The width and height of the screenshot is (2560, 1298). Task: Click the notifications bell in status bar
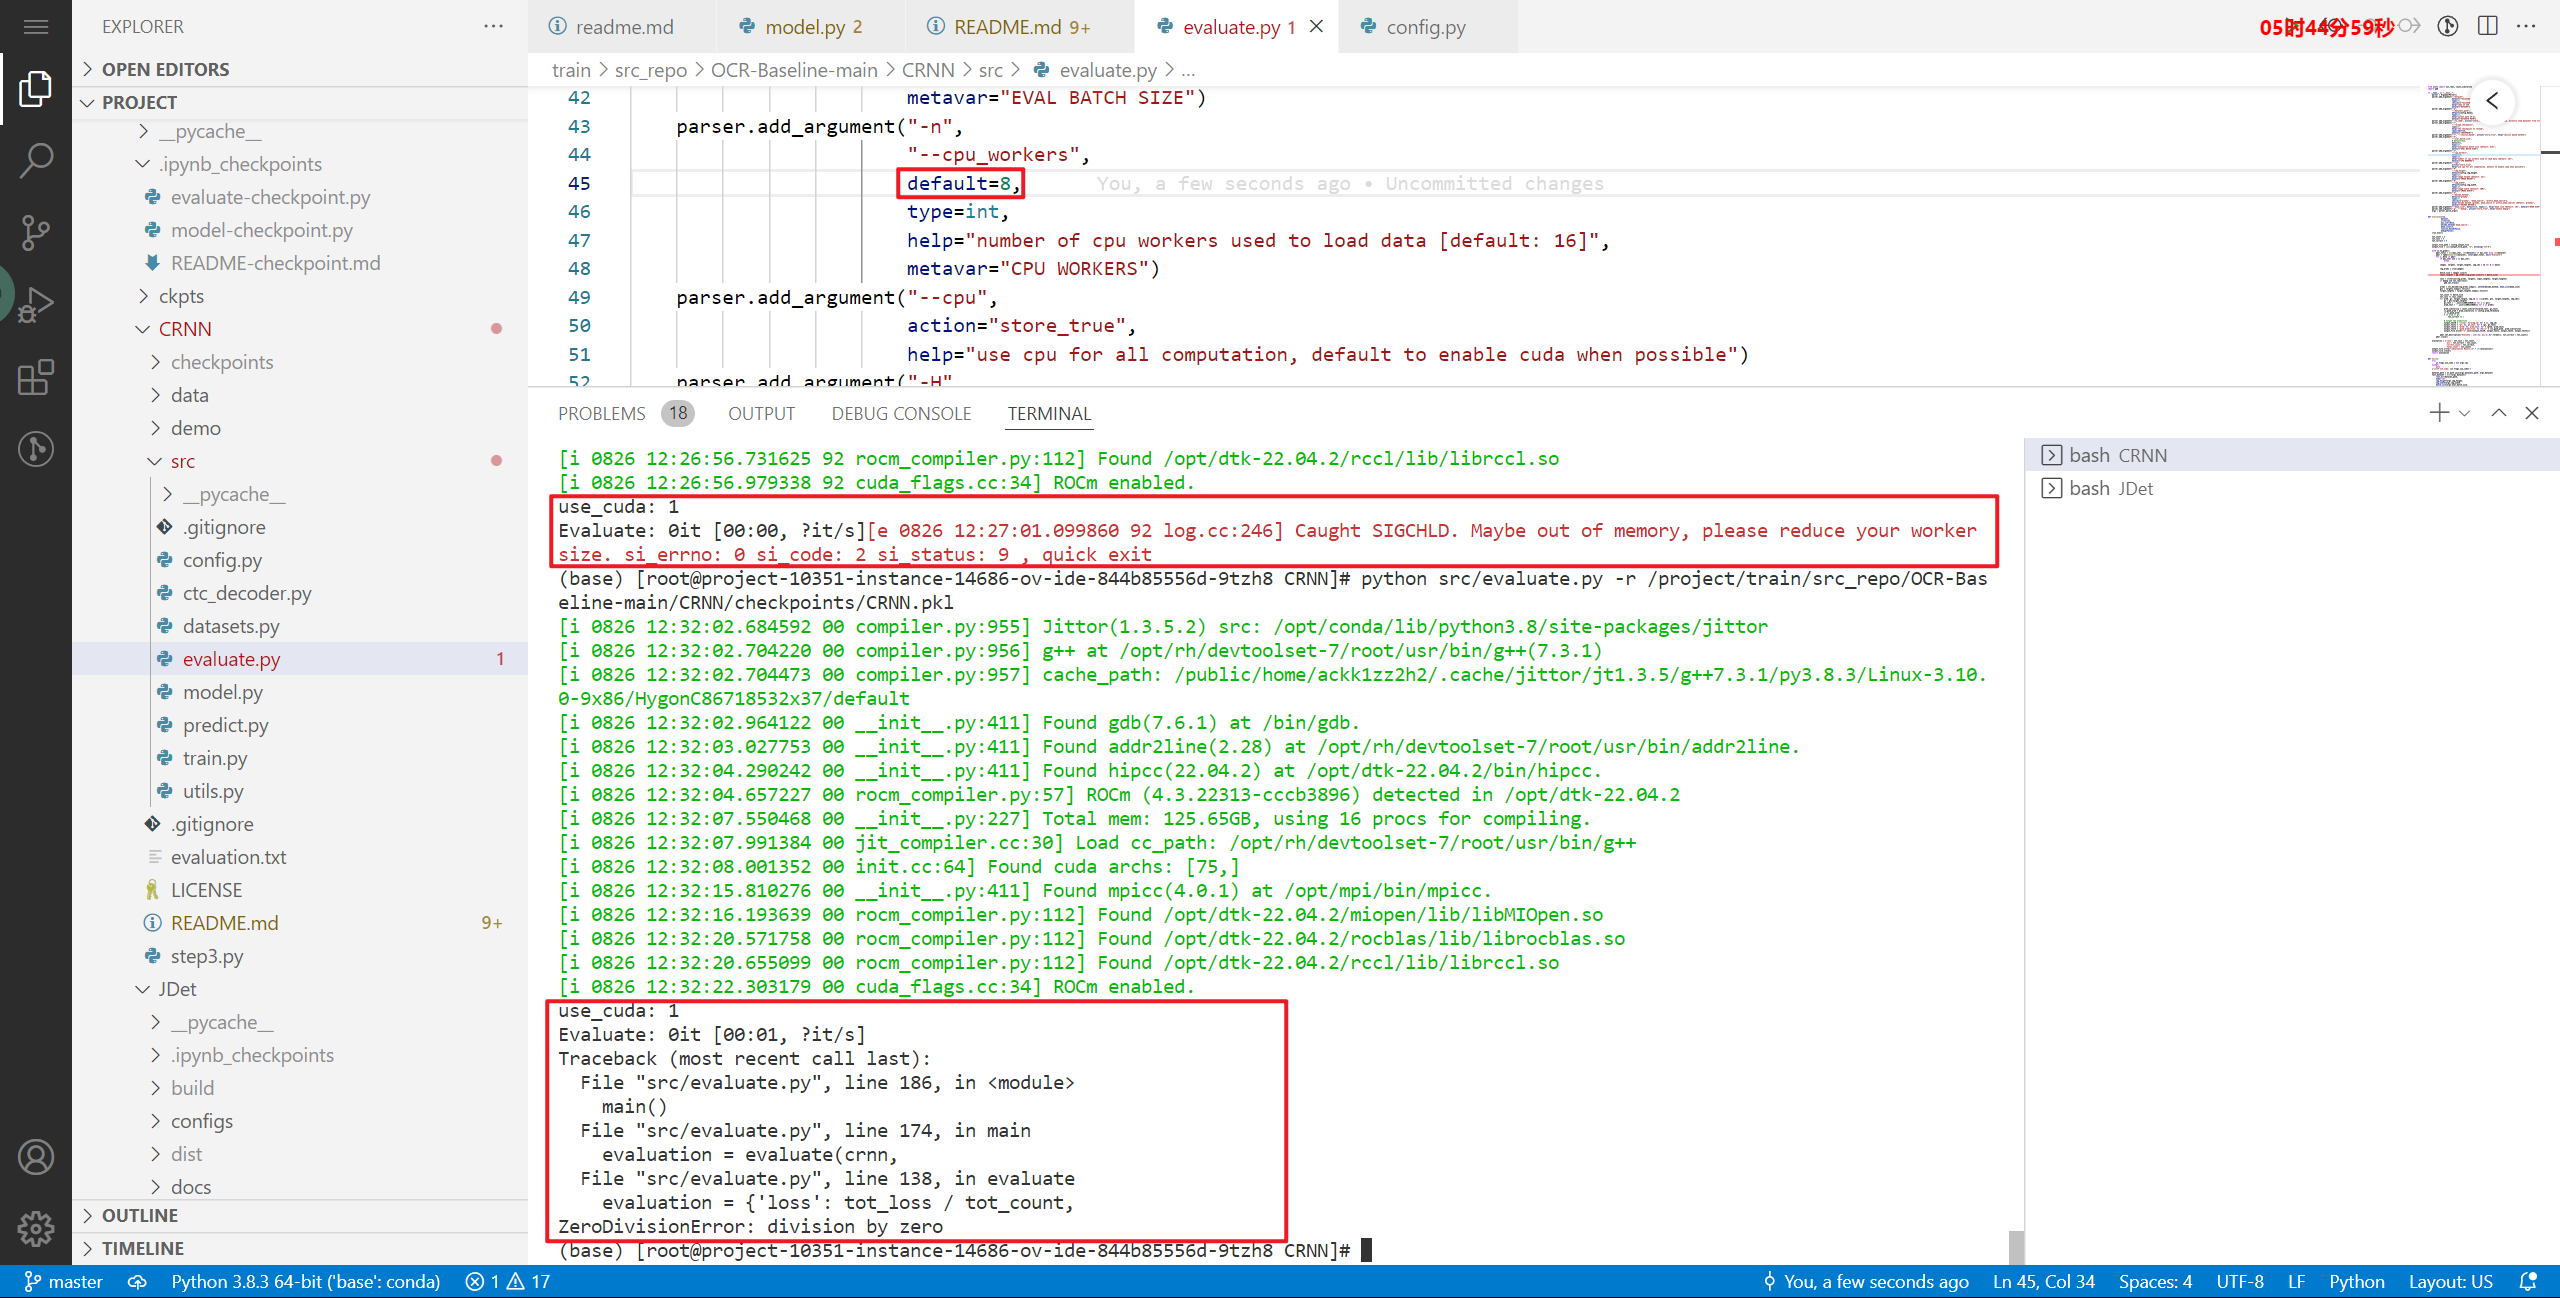click(x=2529, y=1281)
